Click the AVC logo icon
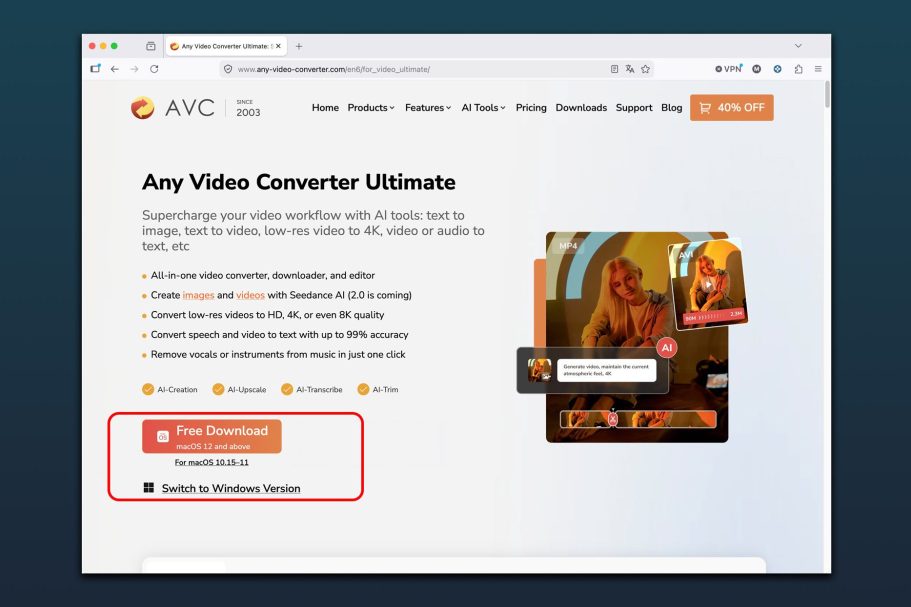 pyautogui.click(x=142, y=107)
